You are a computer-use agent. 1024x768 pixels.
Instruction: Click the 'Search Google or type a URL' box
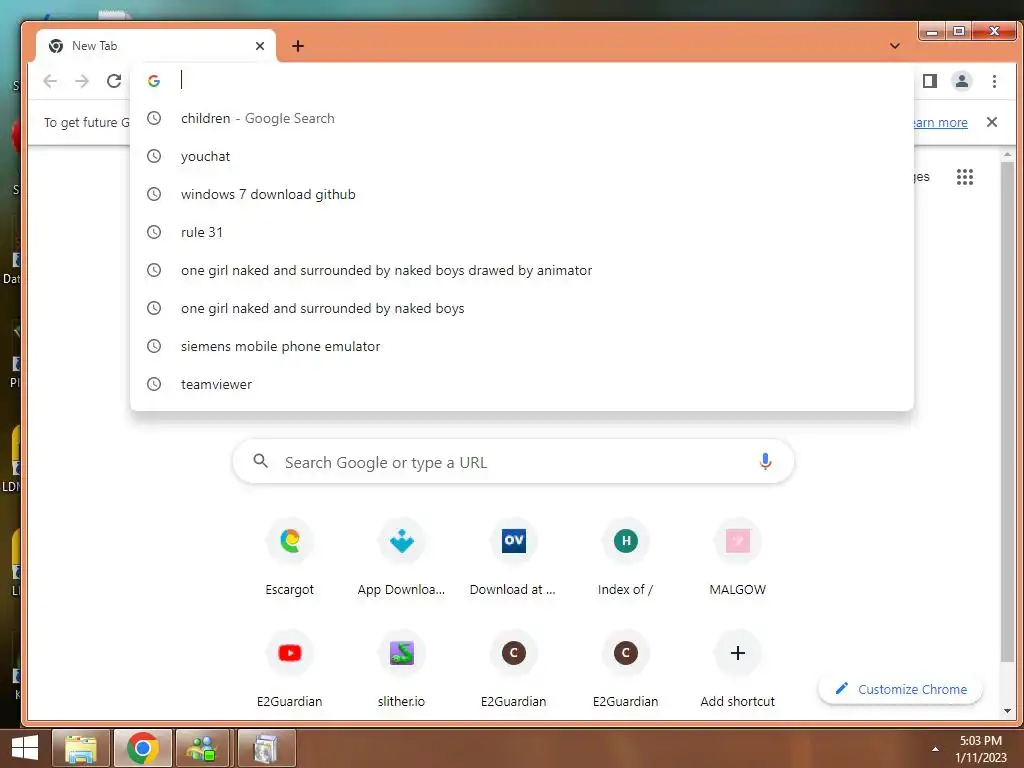coord(513,462)
